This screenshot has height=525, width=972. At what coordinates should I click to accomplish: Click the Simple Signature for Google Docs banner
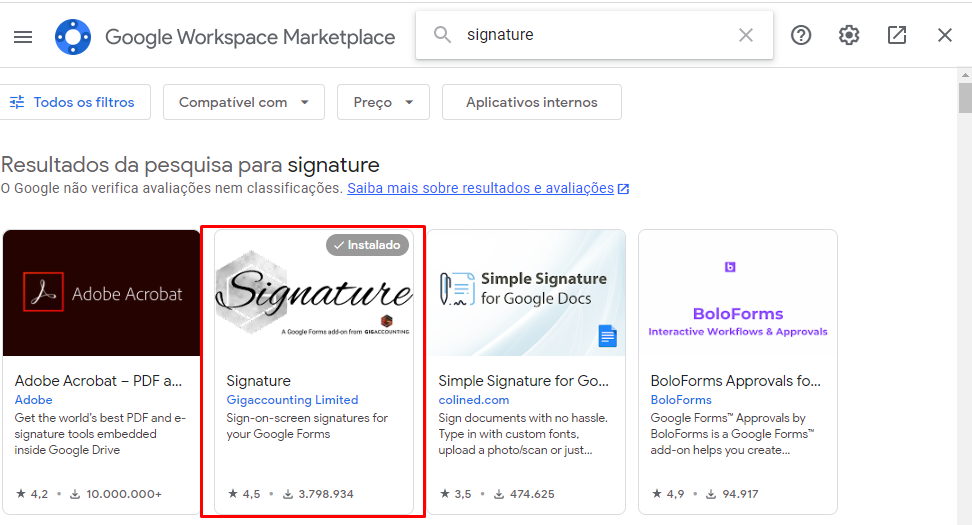pos(526,293)
